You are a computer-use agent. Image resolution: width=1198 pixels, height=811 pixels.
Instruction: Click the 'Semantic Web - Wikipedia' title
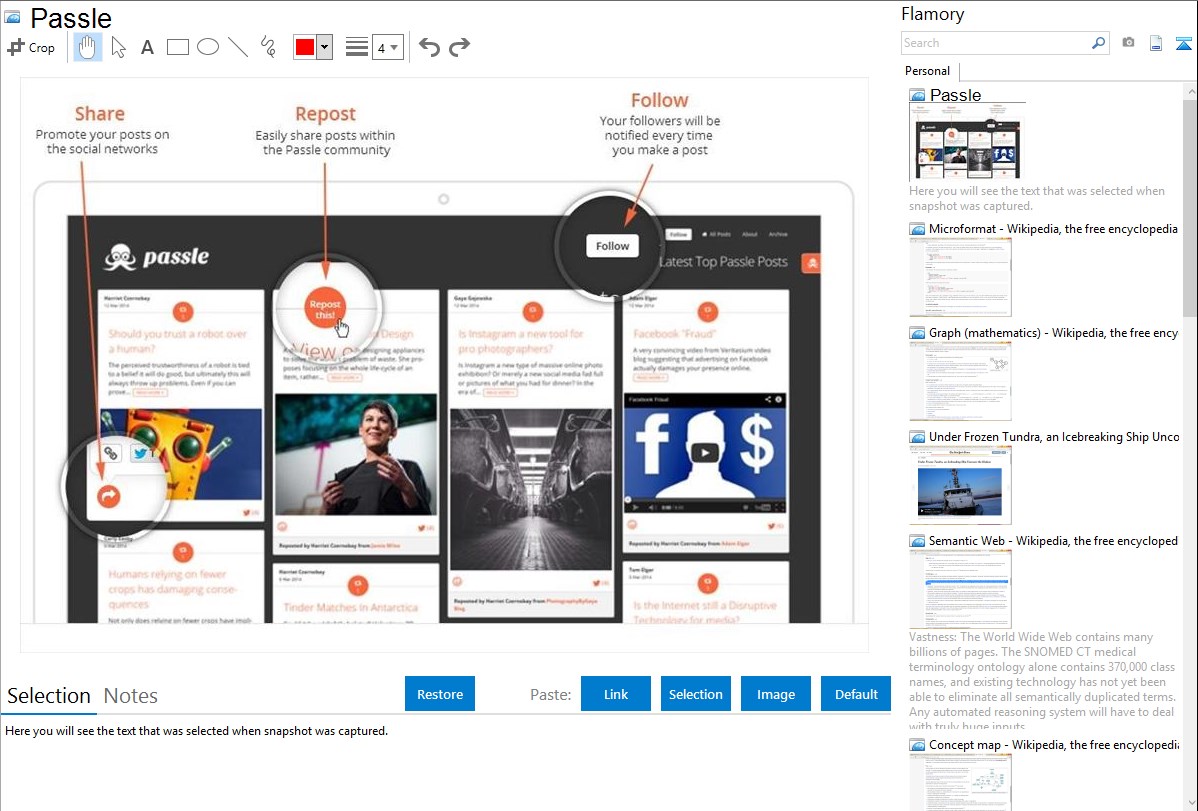click(x=1054, y=540)
